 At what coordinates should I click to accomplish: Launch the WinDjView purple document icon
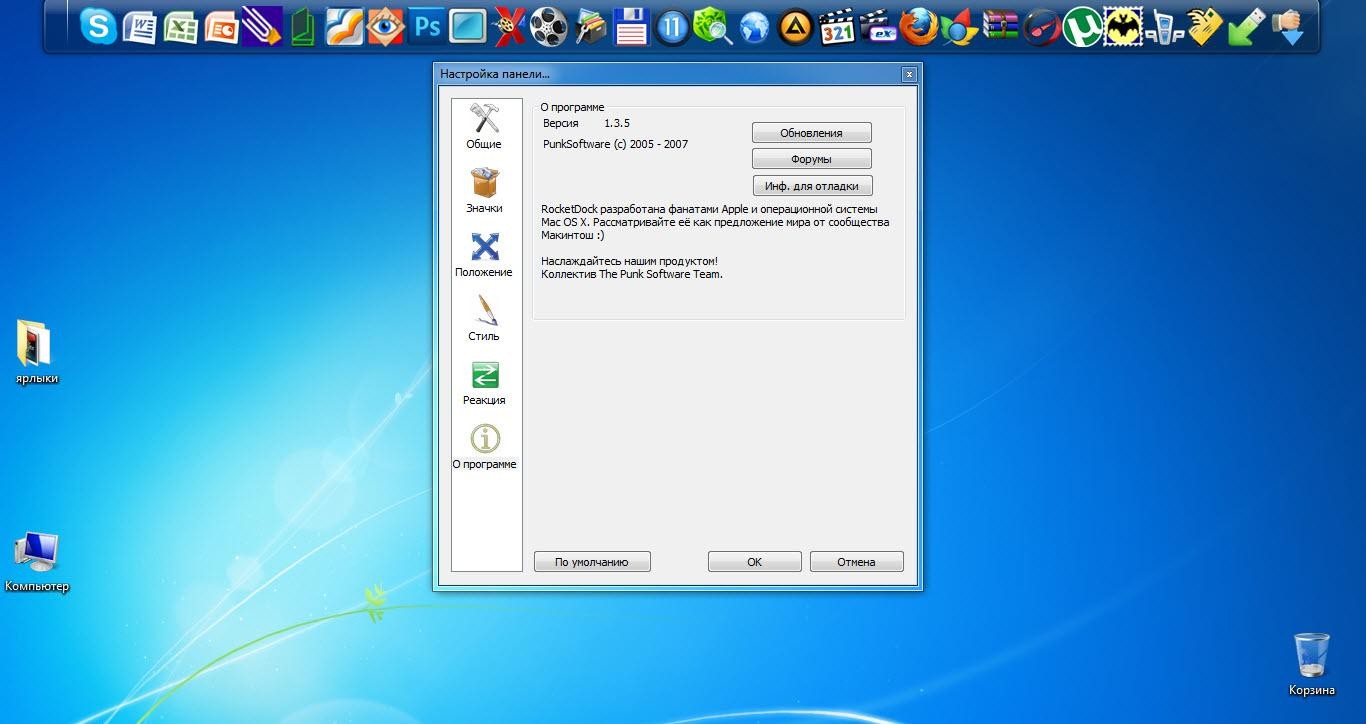tap(262, 27)
